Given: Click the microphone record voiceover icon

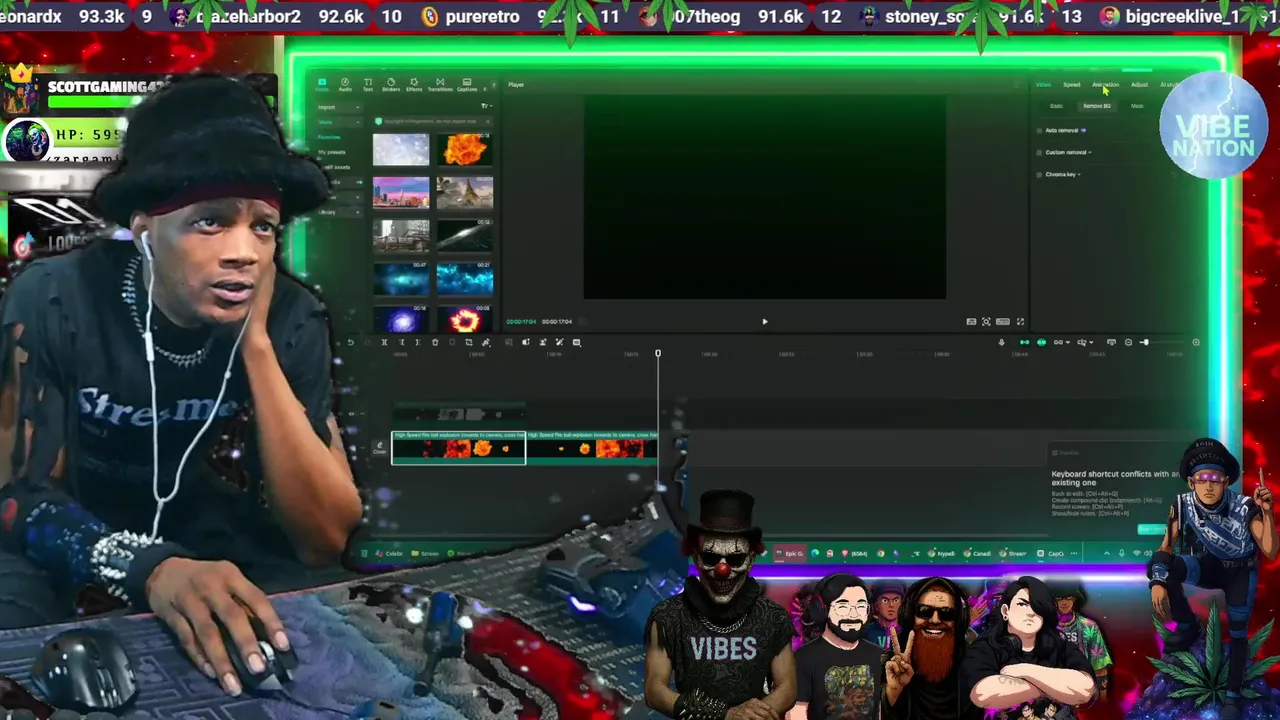Looking at the screenshot, I should pyautogui.click(x=1001, y=343).
